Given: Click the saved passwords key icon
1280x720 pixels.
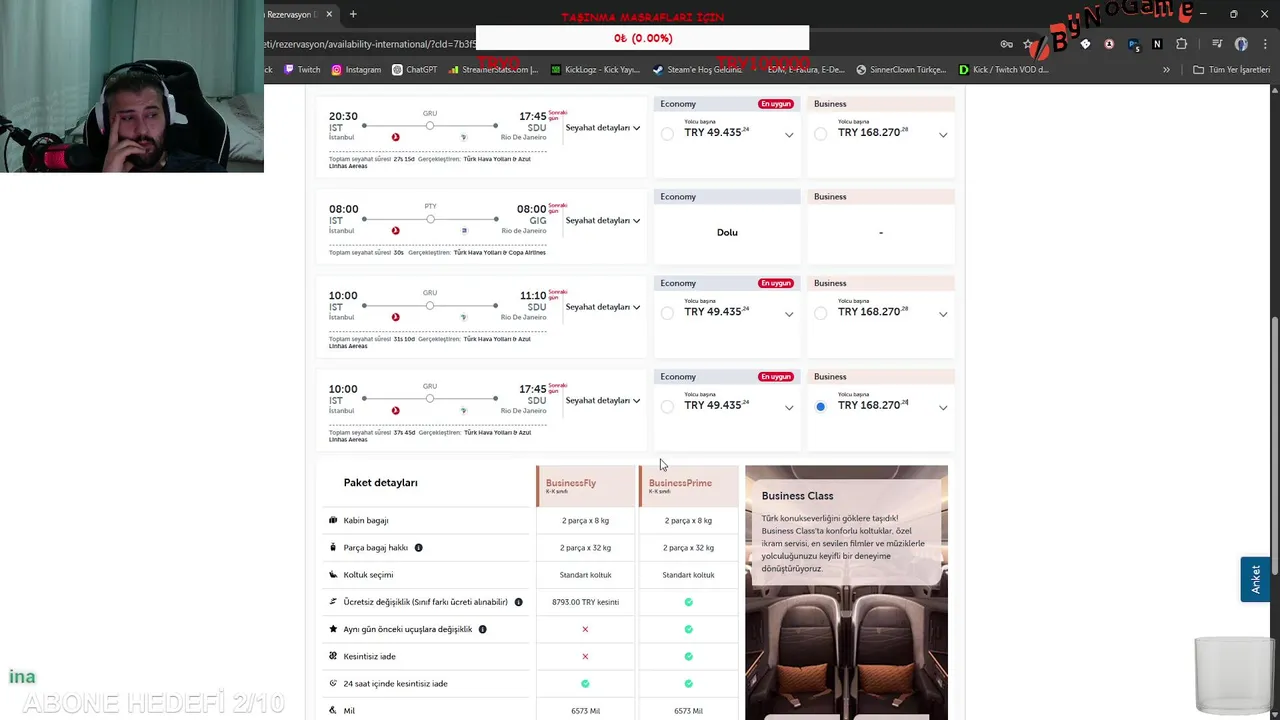Looking at the screenshot, I should pos(1007,44).
